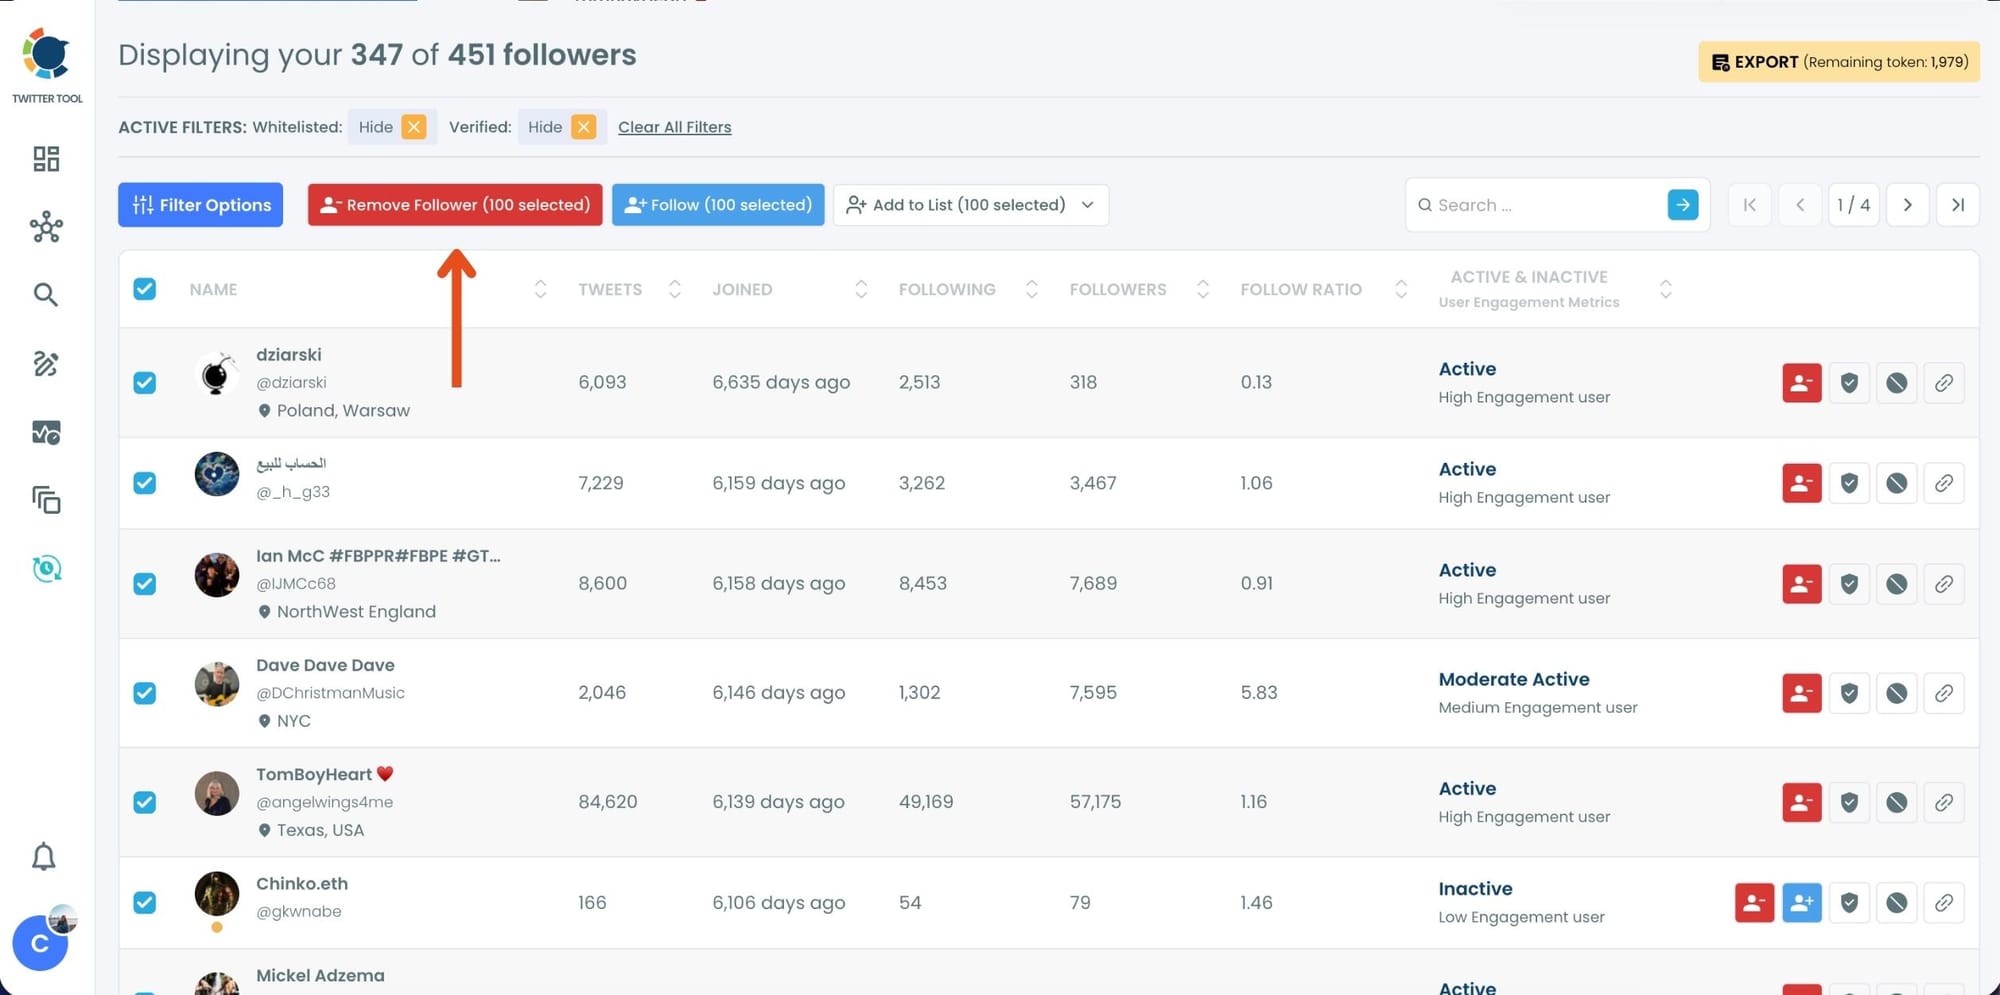Select the compose/edit tool in the sidebar

pyautogui.click(x=46, y=365)
